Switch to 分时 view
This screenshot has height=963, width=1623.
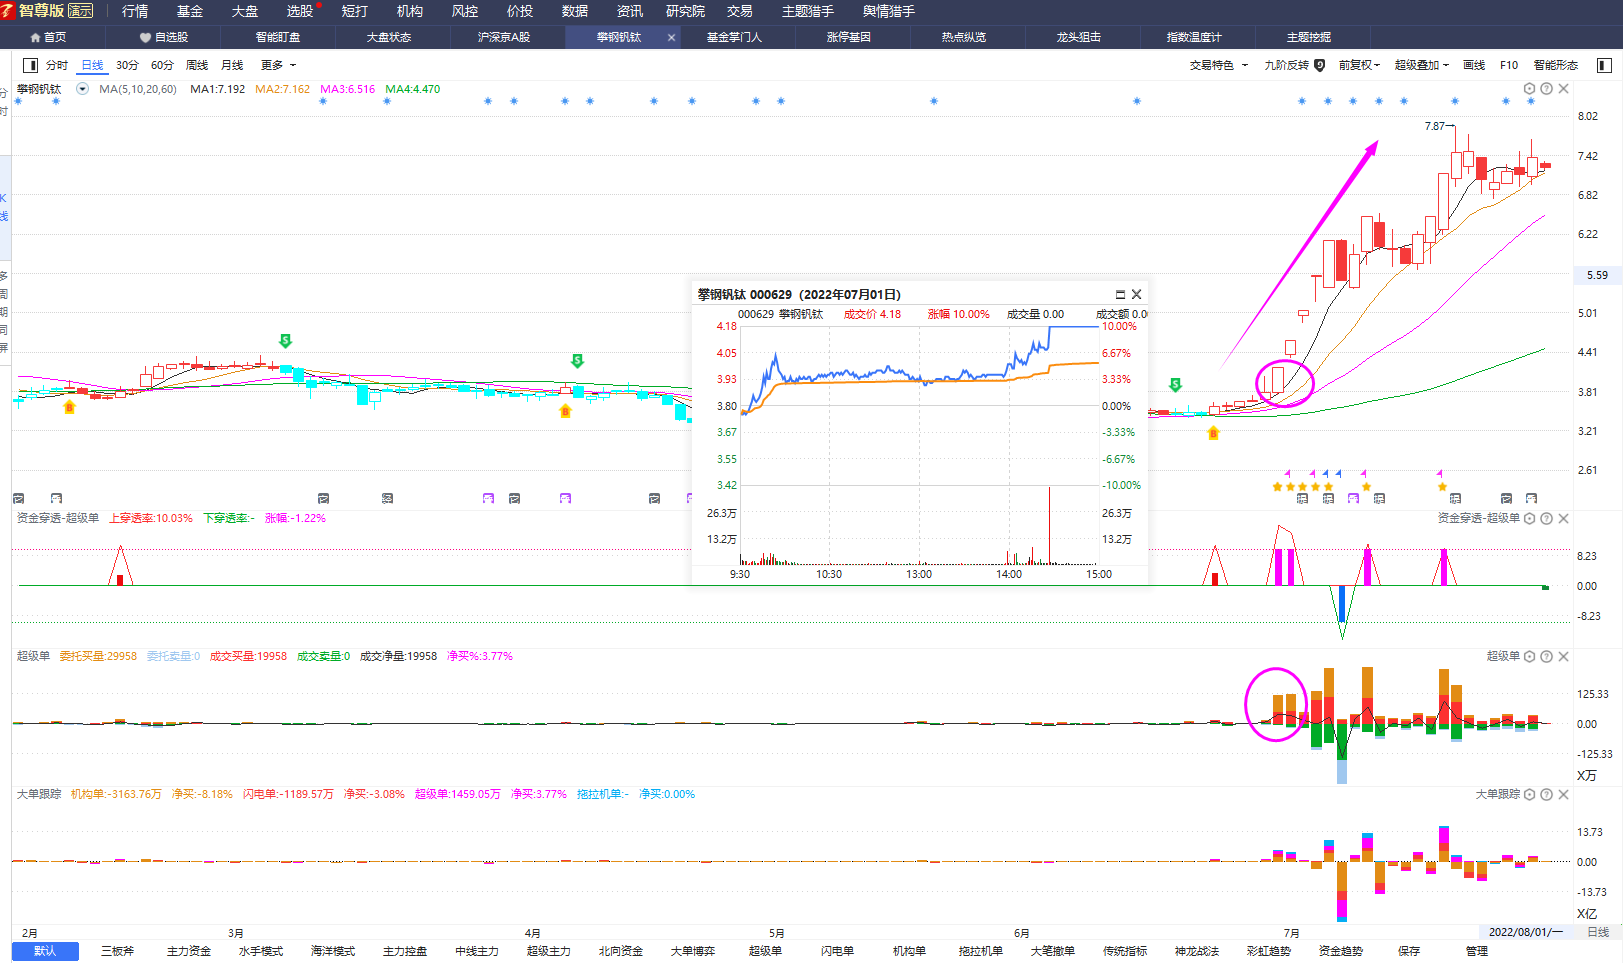pyautogui.click(x=57, y=65)
